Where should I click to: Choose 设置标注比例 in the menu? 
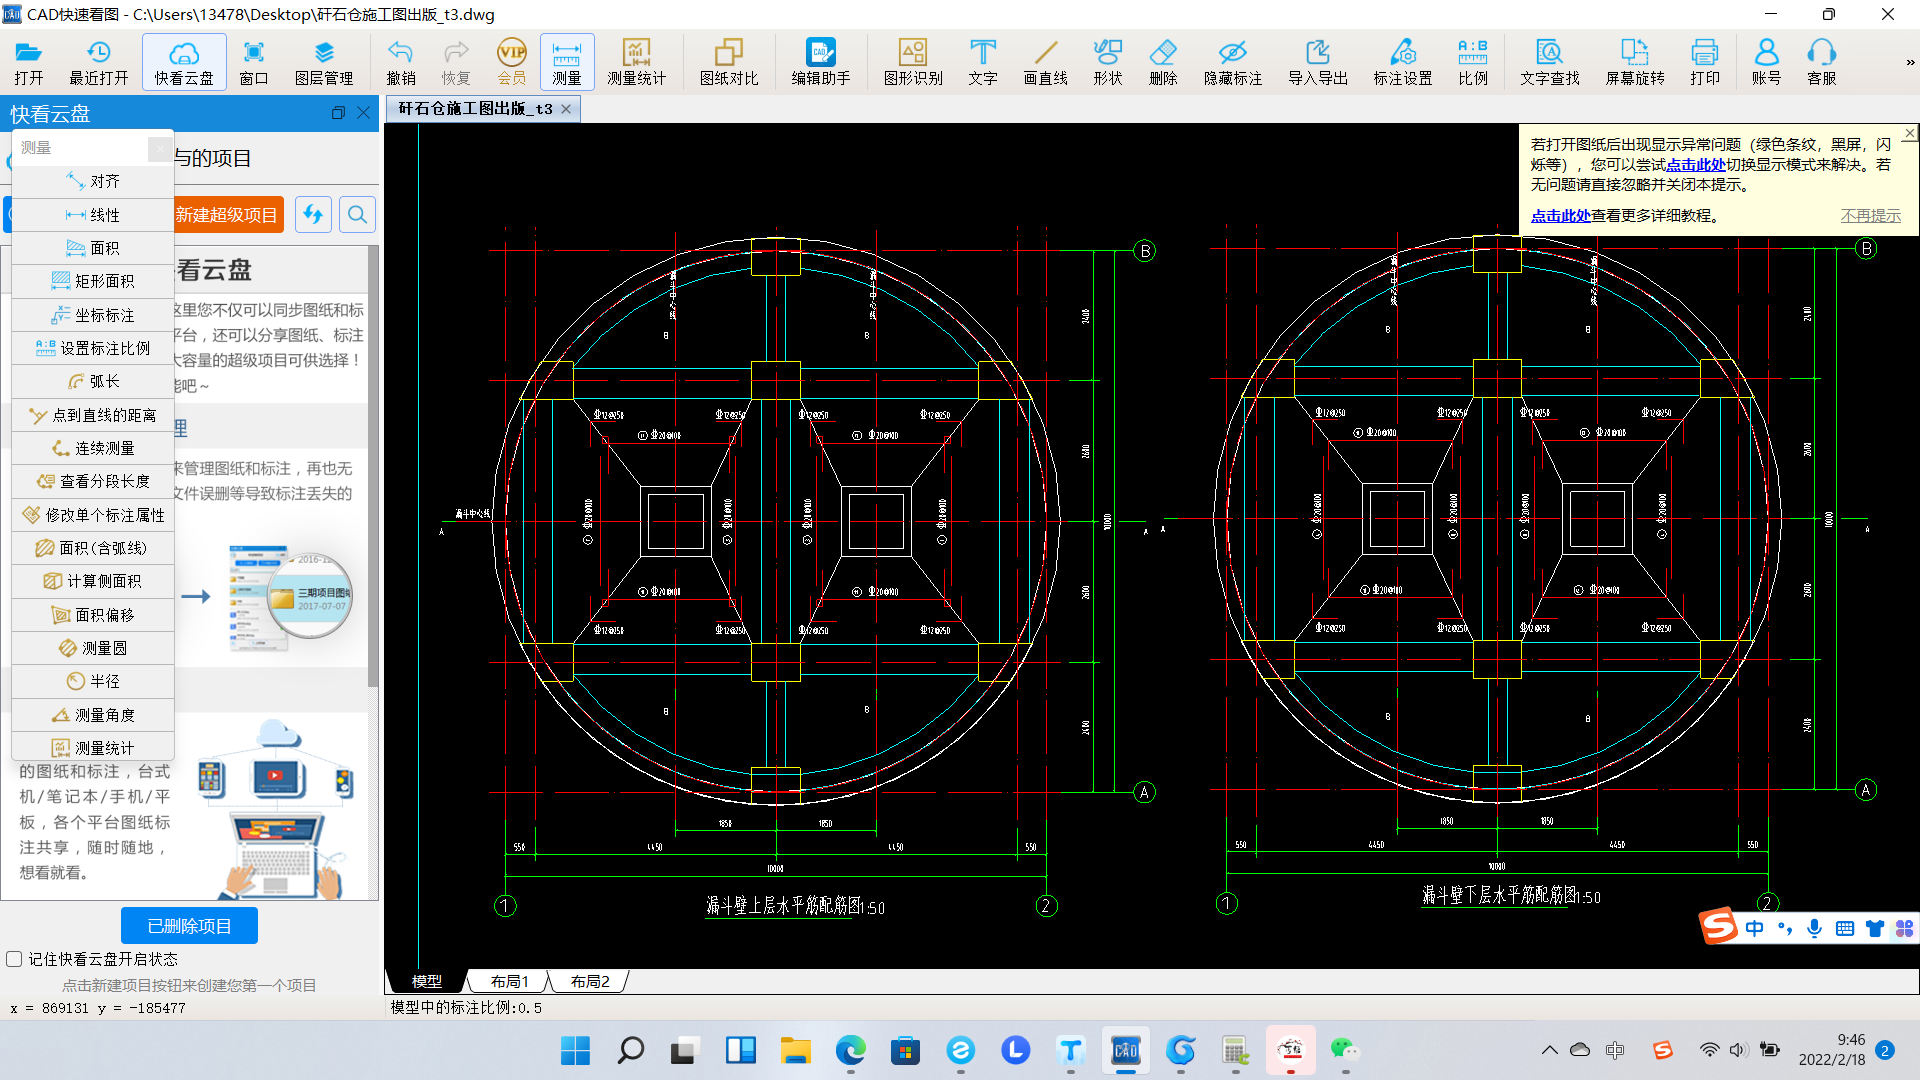pos(93,348)
